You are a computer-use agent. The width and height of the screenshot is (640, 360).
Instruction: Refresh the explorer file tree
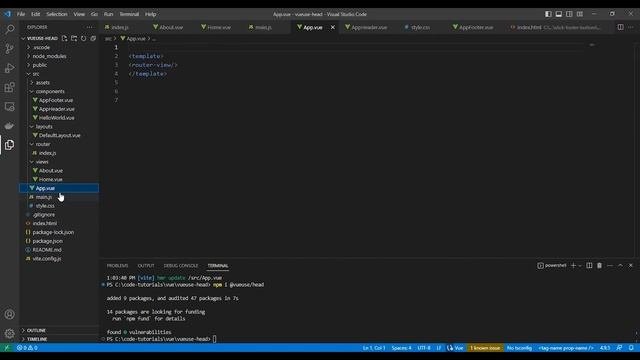point(84,38)
